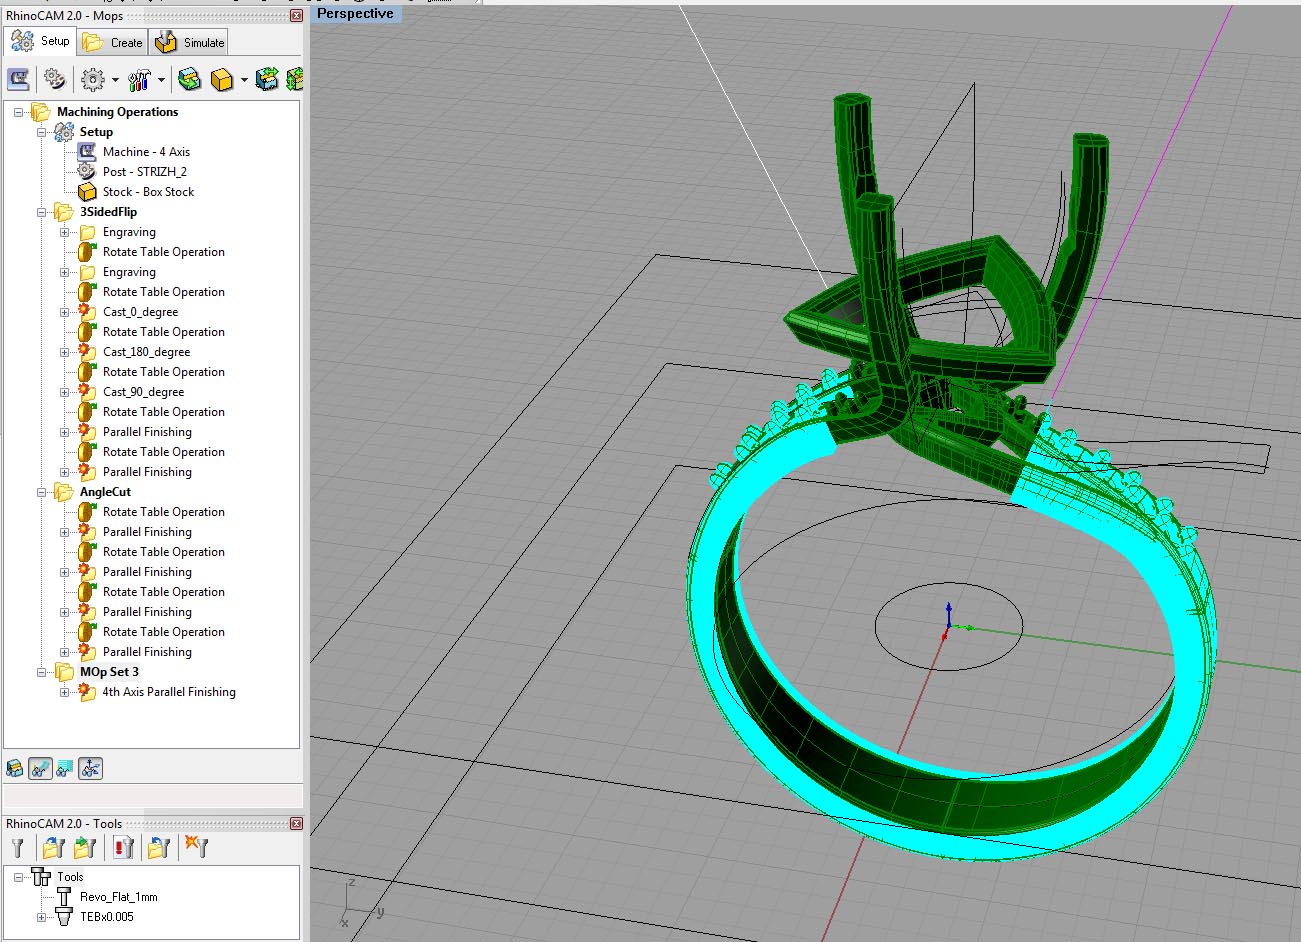Toggle the world coordinate system visibility
Image resolution: width=1301 pixels, height=942 pixels.
[x=90, y=768]
